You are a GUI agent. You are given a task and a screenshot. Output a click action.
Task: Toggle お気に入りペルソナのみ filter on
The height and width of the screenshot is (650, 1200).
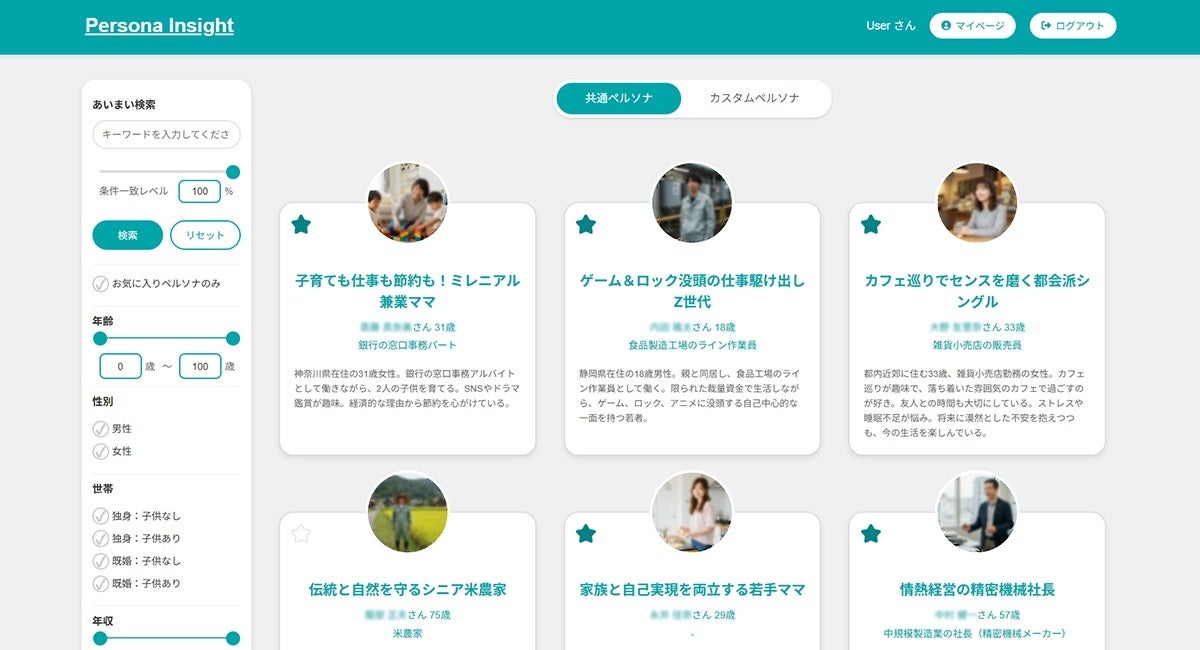(99, 284)
